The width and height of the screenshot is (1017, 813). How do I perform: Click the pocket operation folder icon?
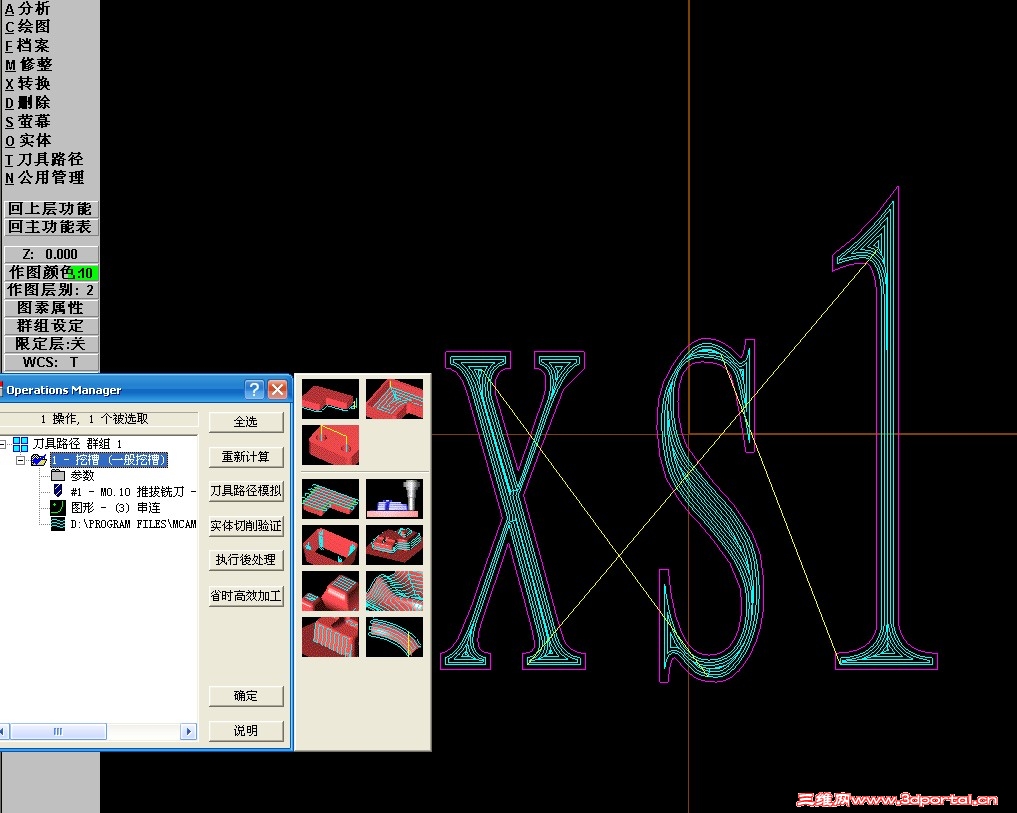point(38,460)
